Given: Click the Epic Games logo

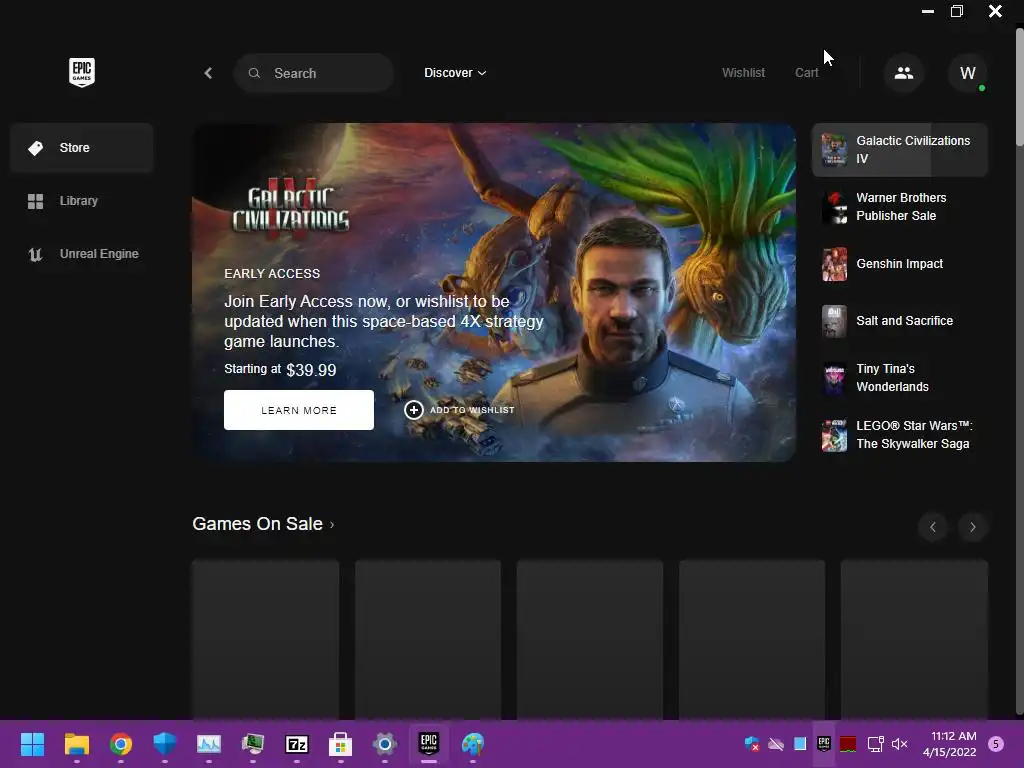Looking at the screenshot, I should (x=82, y=72).
